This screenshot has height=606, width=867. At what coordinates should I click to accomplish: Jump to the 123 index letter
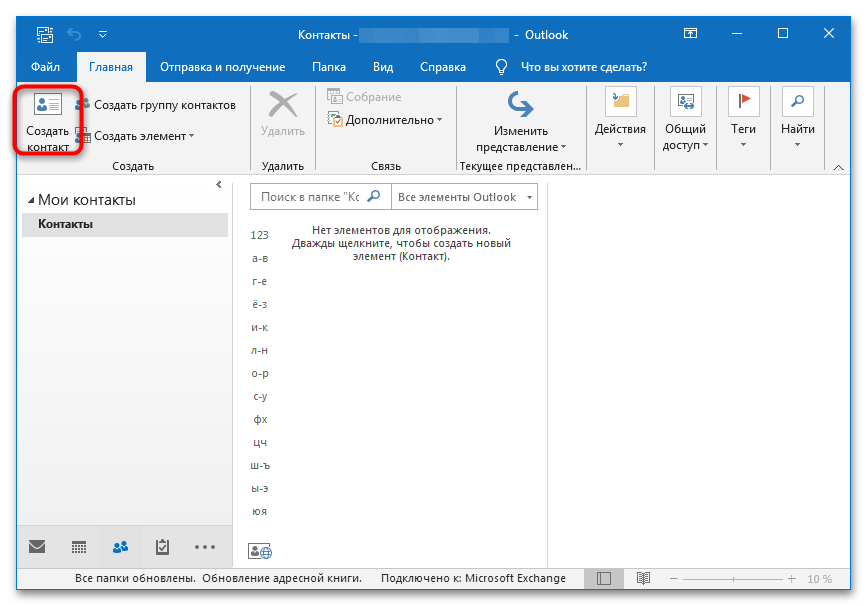(x=259, y=235)
